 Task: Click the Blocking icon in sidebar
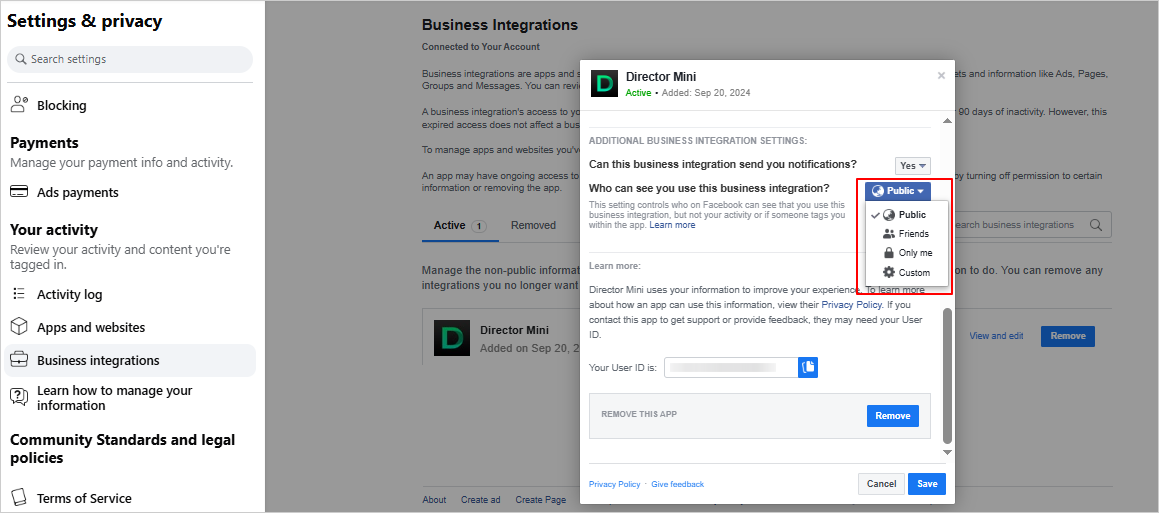click(x=19, y=105)
